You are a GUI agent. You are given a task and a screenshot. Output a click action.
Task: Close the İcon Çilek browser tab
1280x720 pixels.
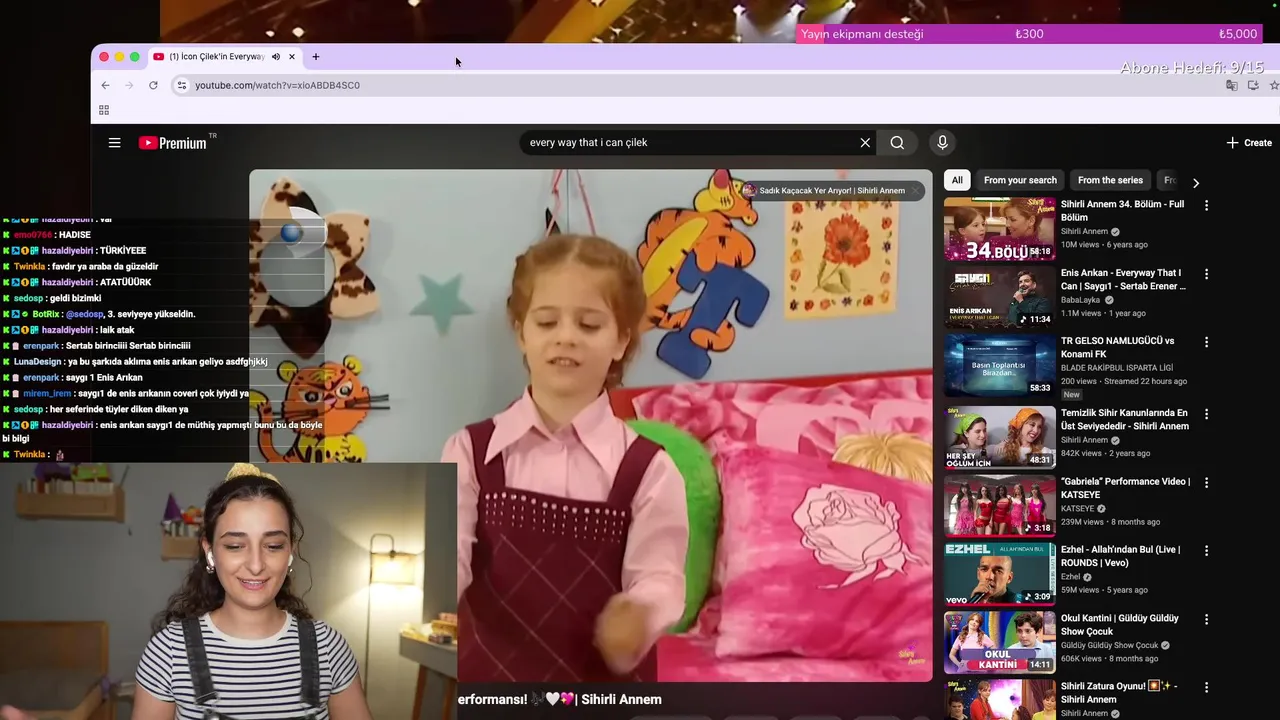tap(292, 57)
